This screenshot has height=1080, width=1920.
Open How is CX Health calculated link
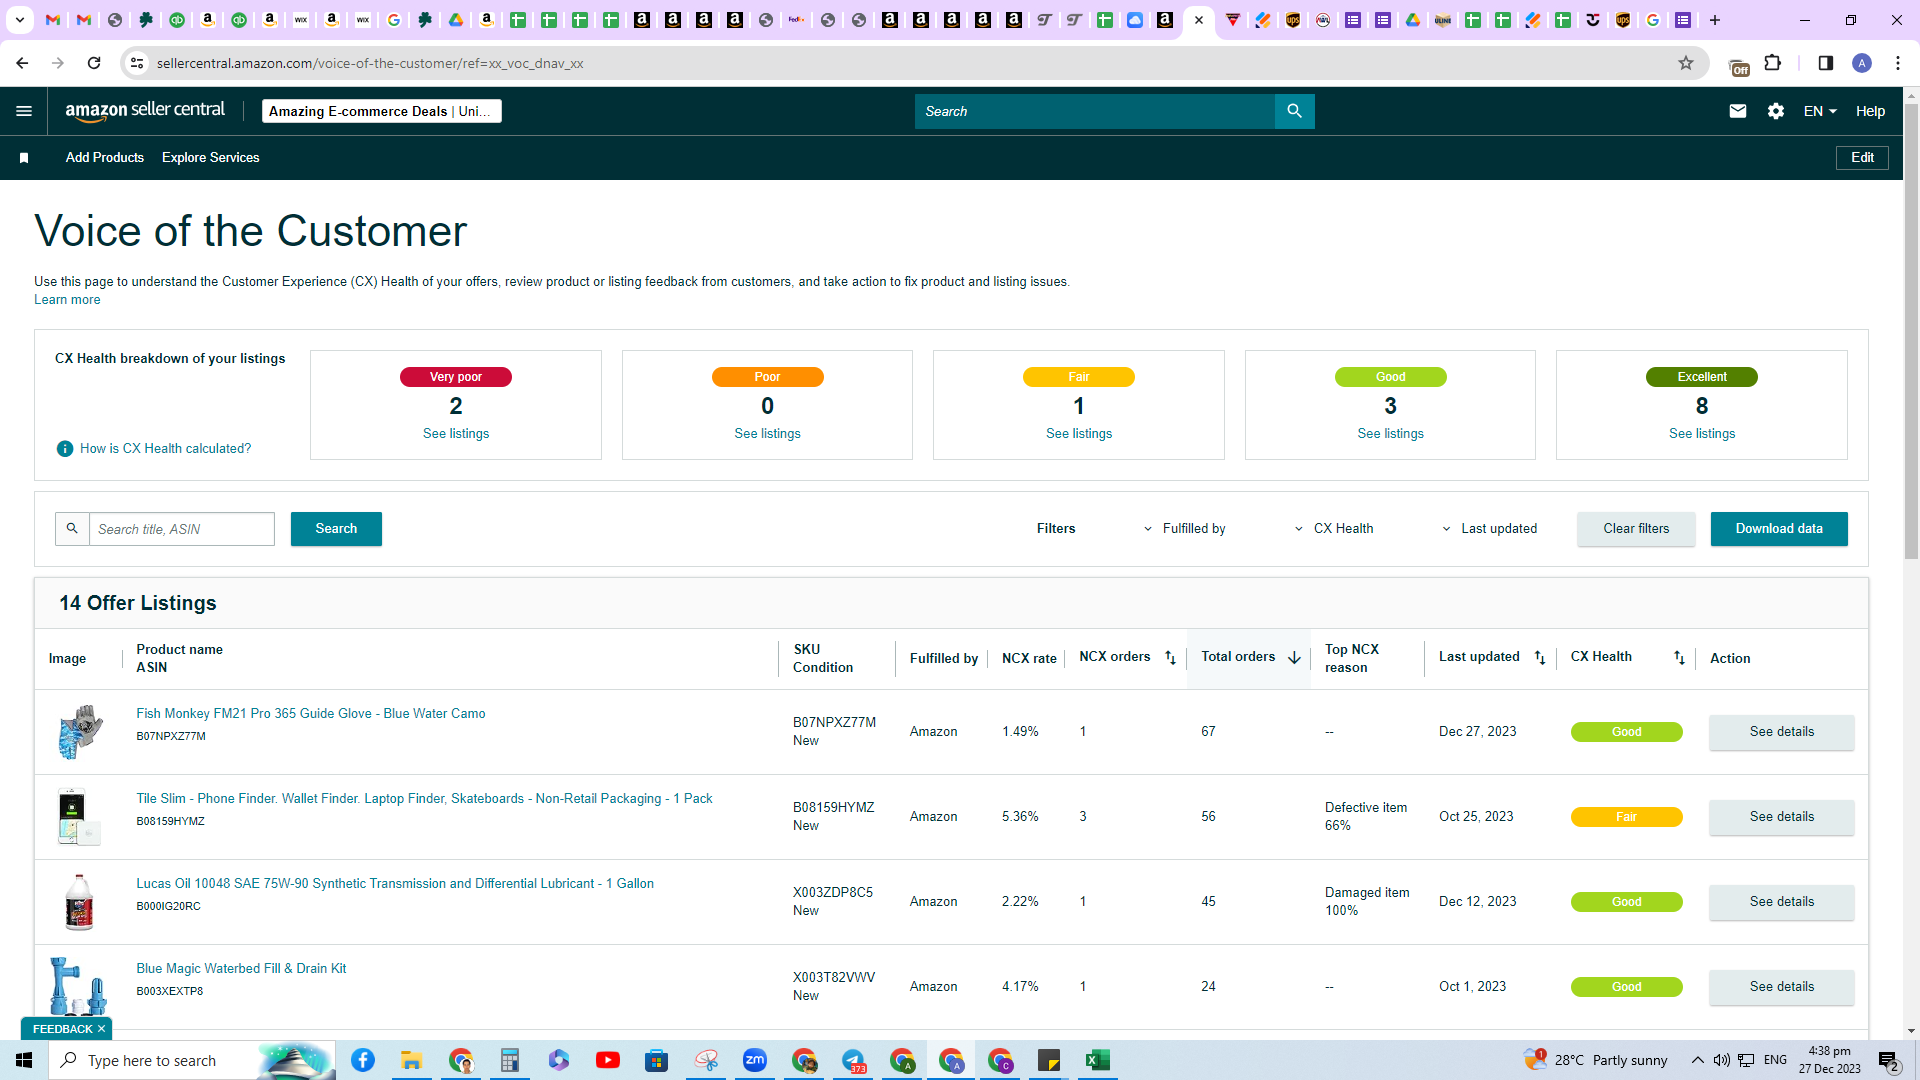pyautogui.click(x=166, y=449)
